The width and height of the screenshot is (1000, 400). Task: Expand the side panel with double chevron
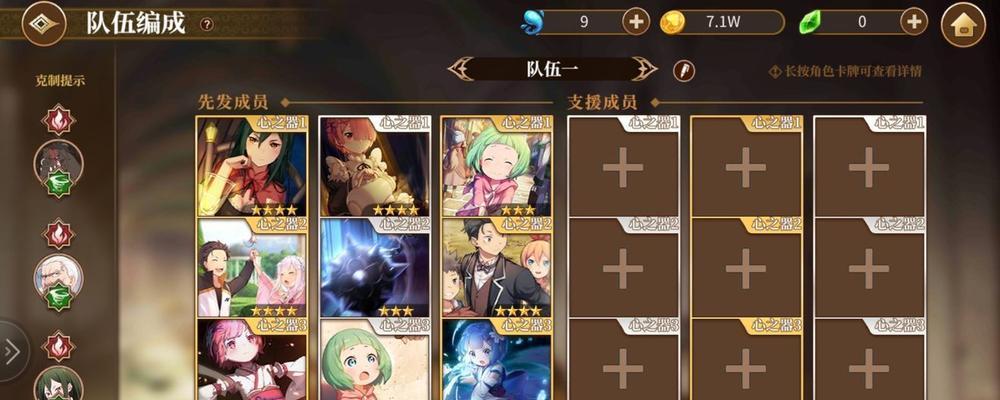[12, 352]
